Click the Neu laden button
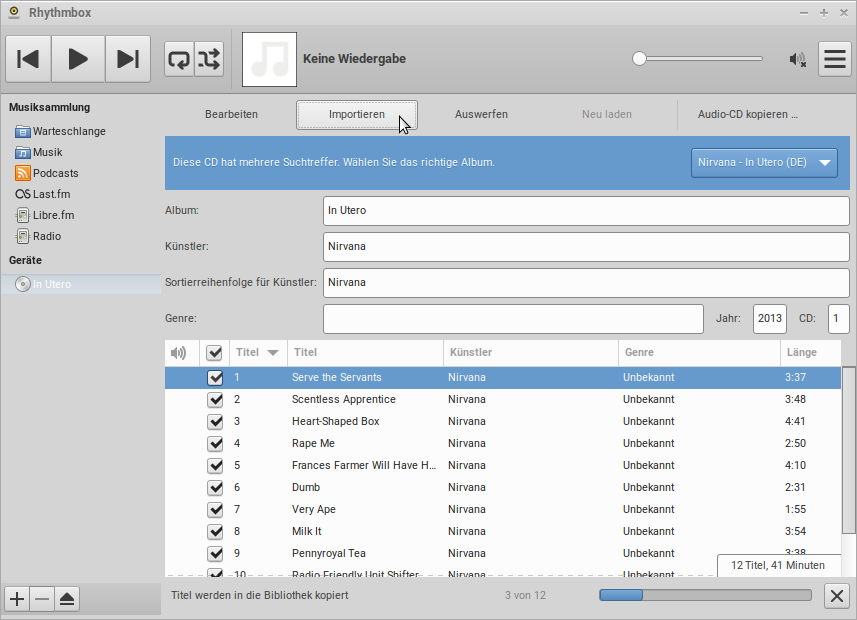857x620 pixels. (x=607, y=114)
